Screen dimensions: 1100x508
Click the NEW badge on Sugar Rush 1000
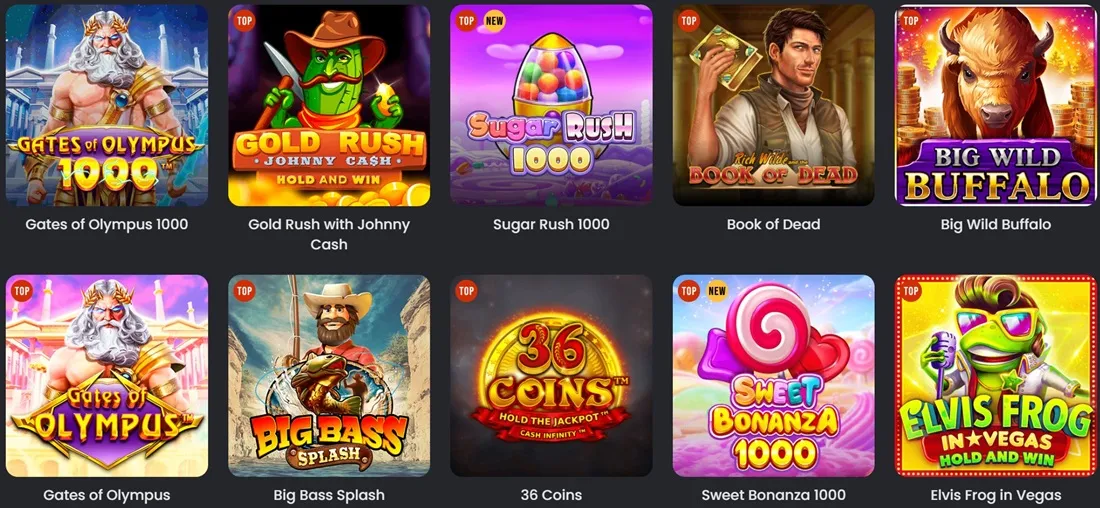pyautogui.click(x=495, y=20)
